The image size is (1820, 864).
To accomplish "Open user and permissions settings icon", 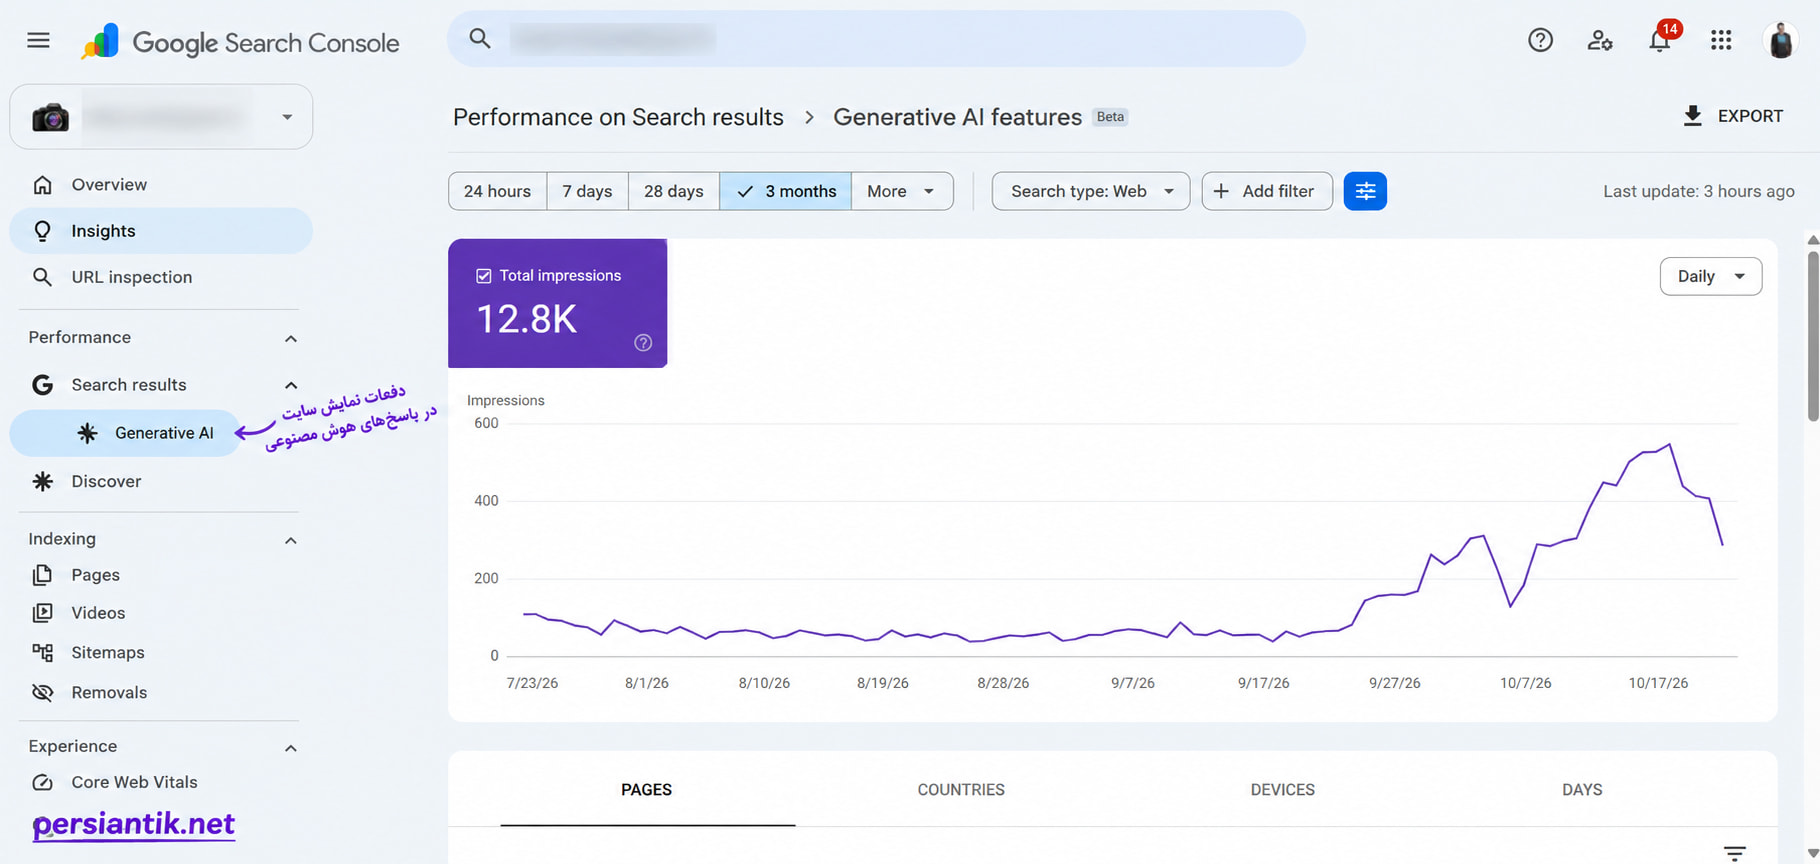I will 1600,40.
